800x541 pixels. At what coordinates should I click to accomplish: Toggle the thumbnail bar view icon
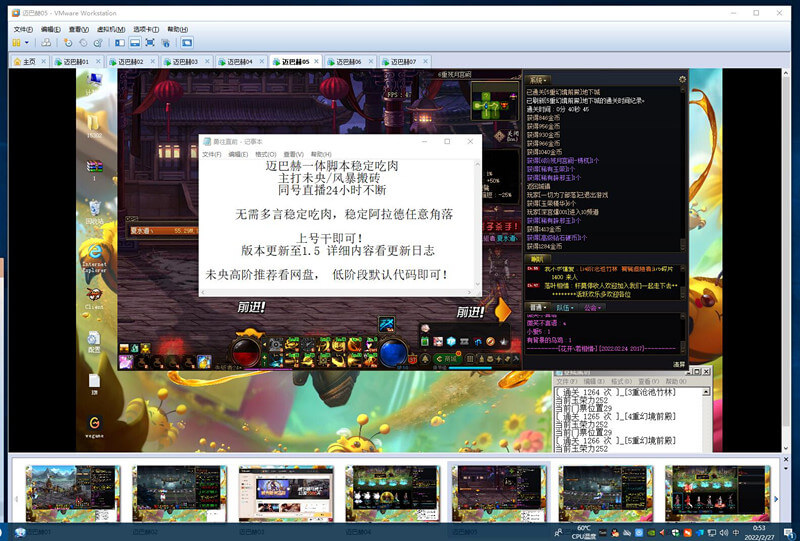click(135, 43)
